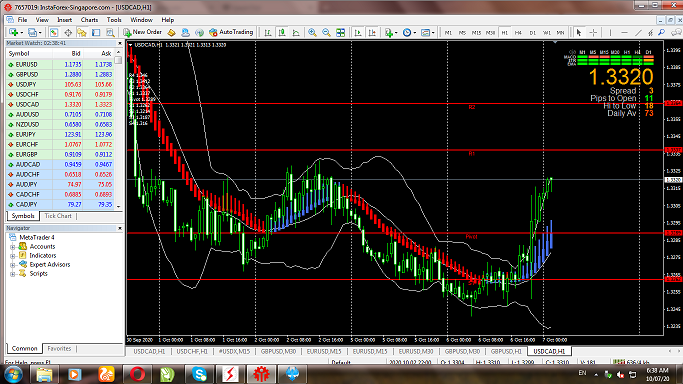Close the Navigator panel
The width and height of the screenshot is (683, 384).
[x=120, y=228]
